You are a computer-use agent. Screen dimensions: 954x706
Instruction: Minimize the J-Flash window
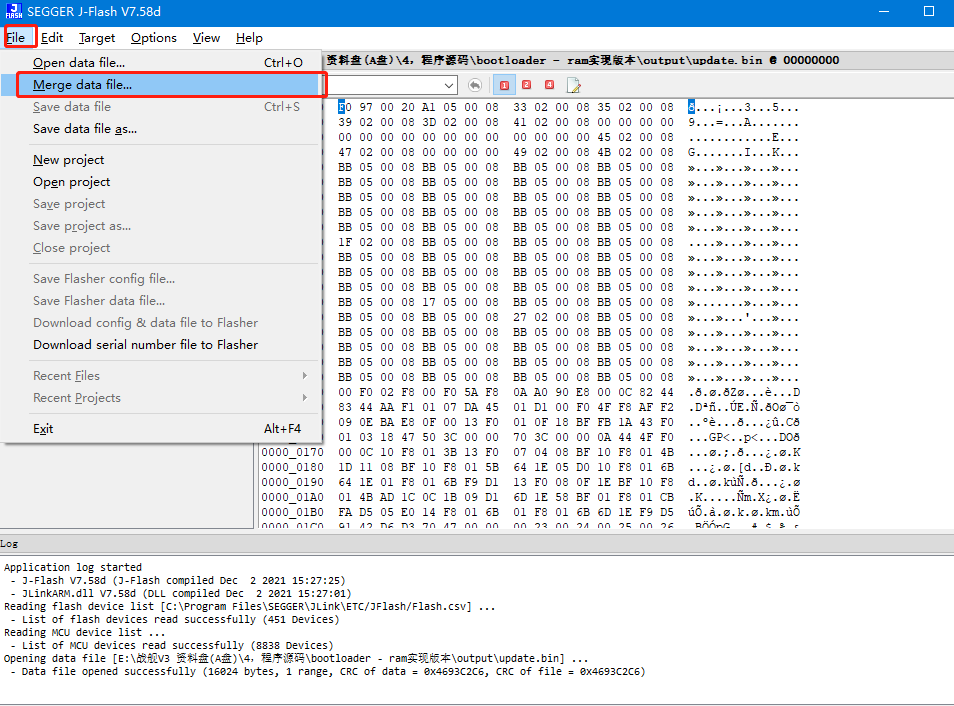coord(884,12)
